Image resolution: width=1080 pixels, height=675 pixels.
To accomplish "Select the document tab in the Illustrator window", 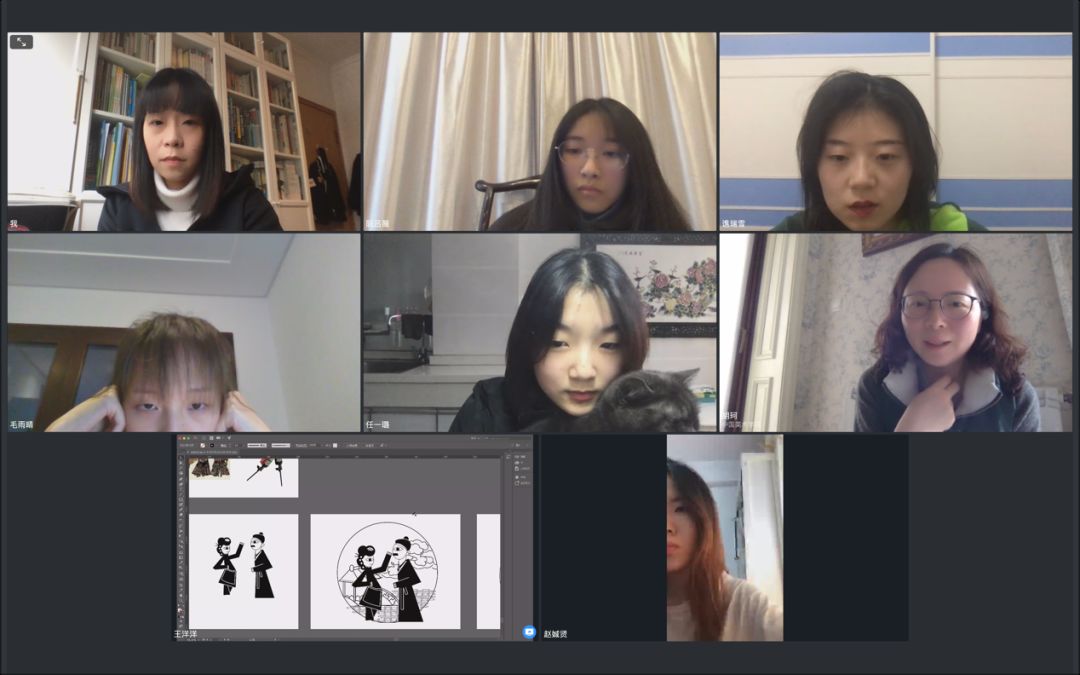I will (x=215, y=453).
